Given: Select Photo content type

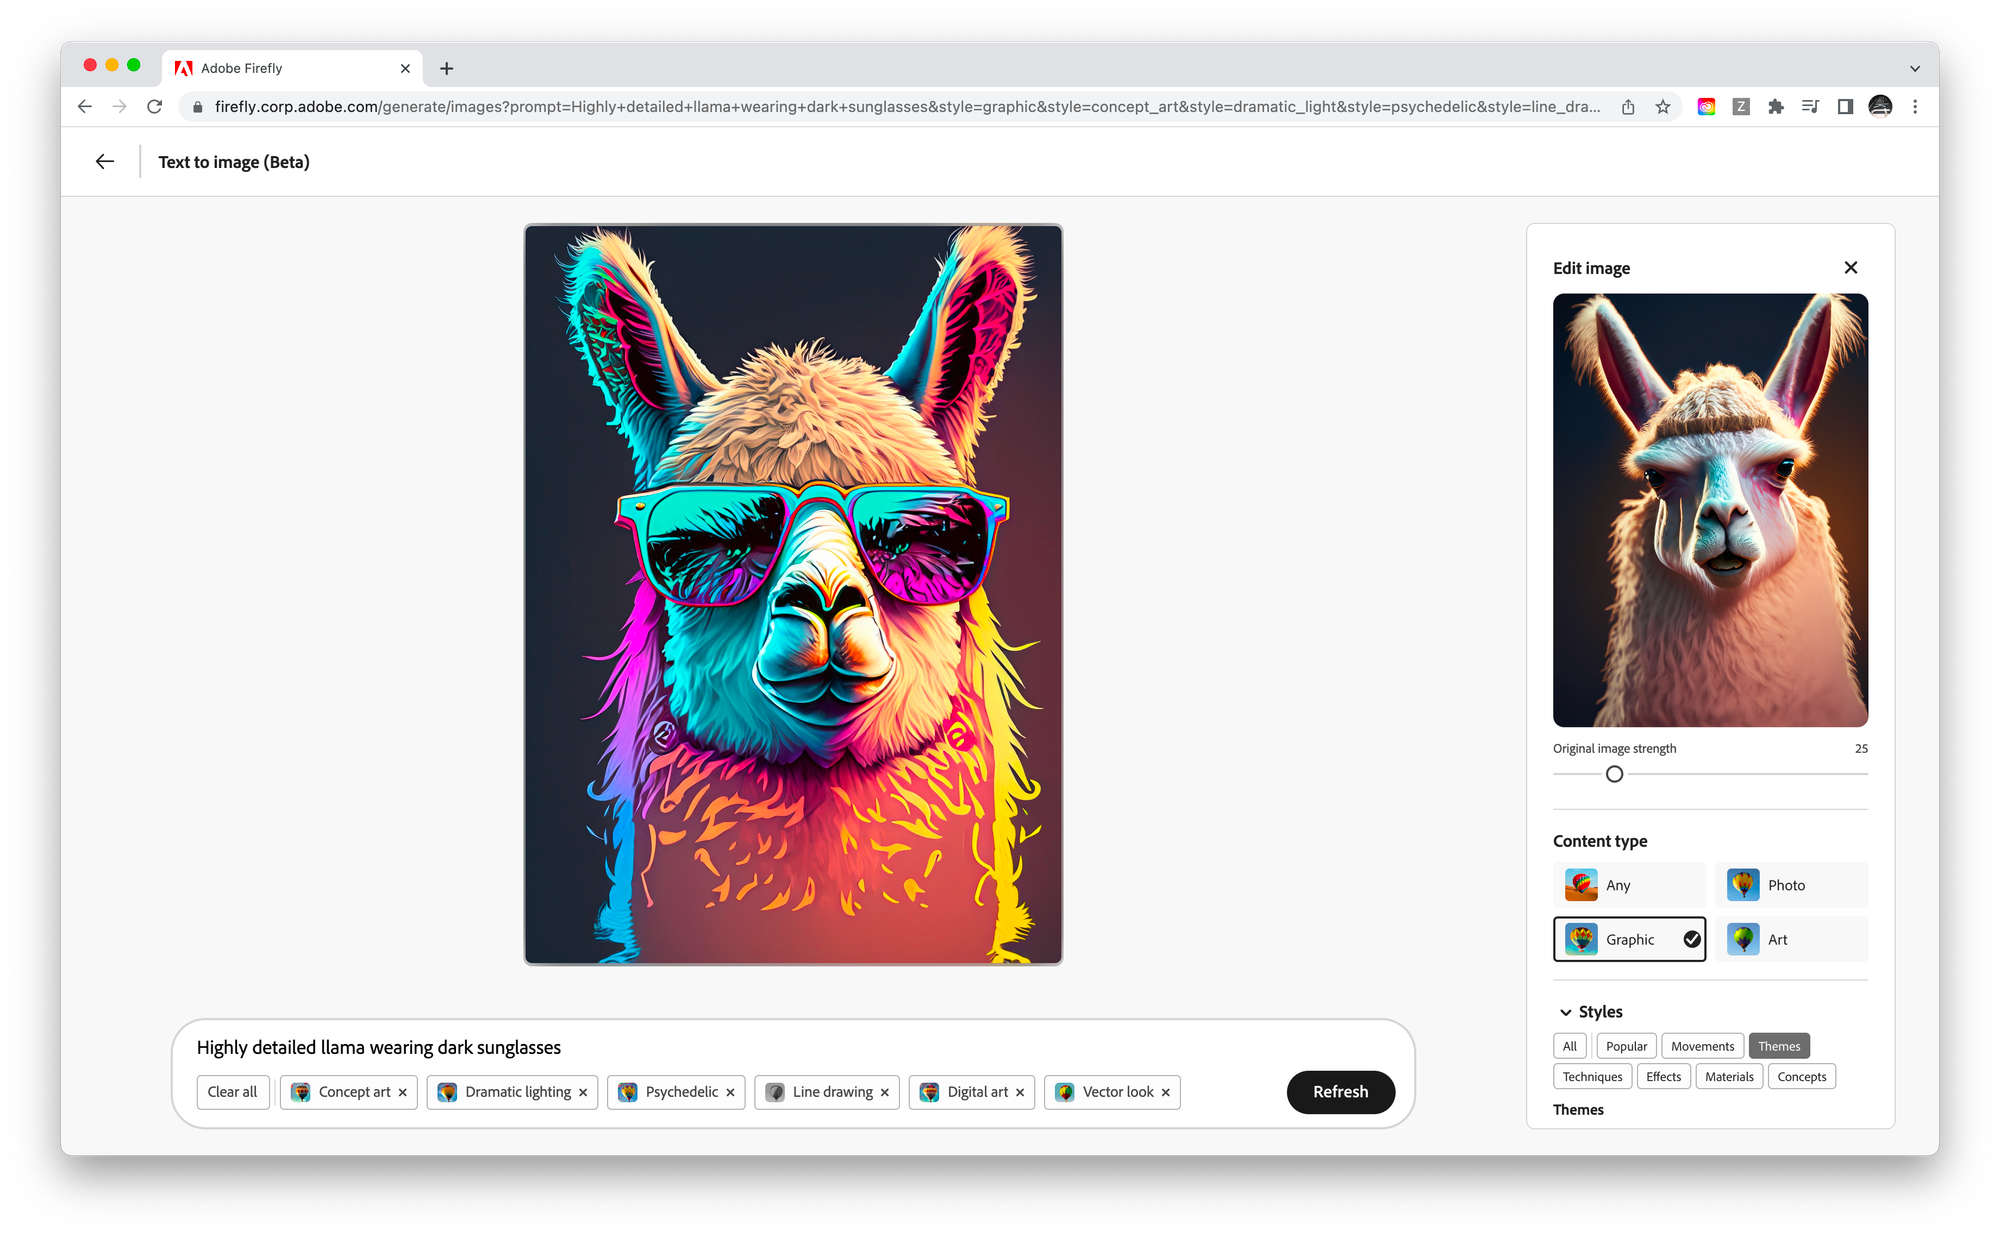Looking at the screenshot, I should tap(1791, 883).
